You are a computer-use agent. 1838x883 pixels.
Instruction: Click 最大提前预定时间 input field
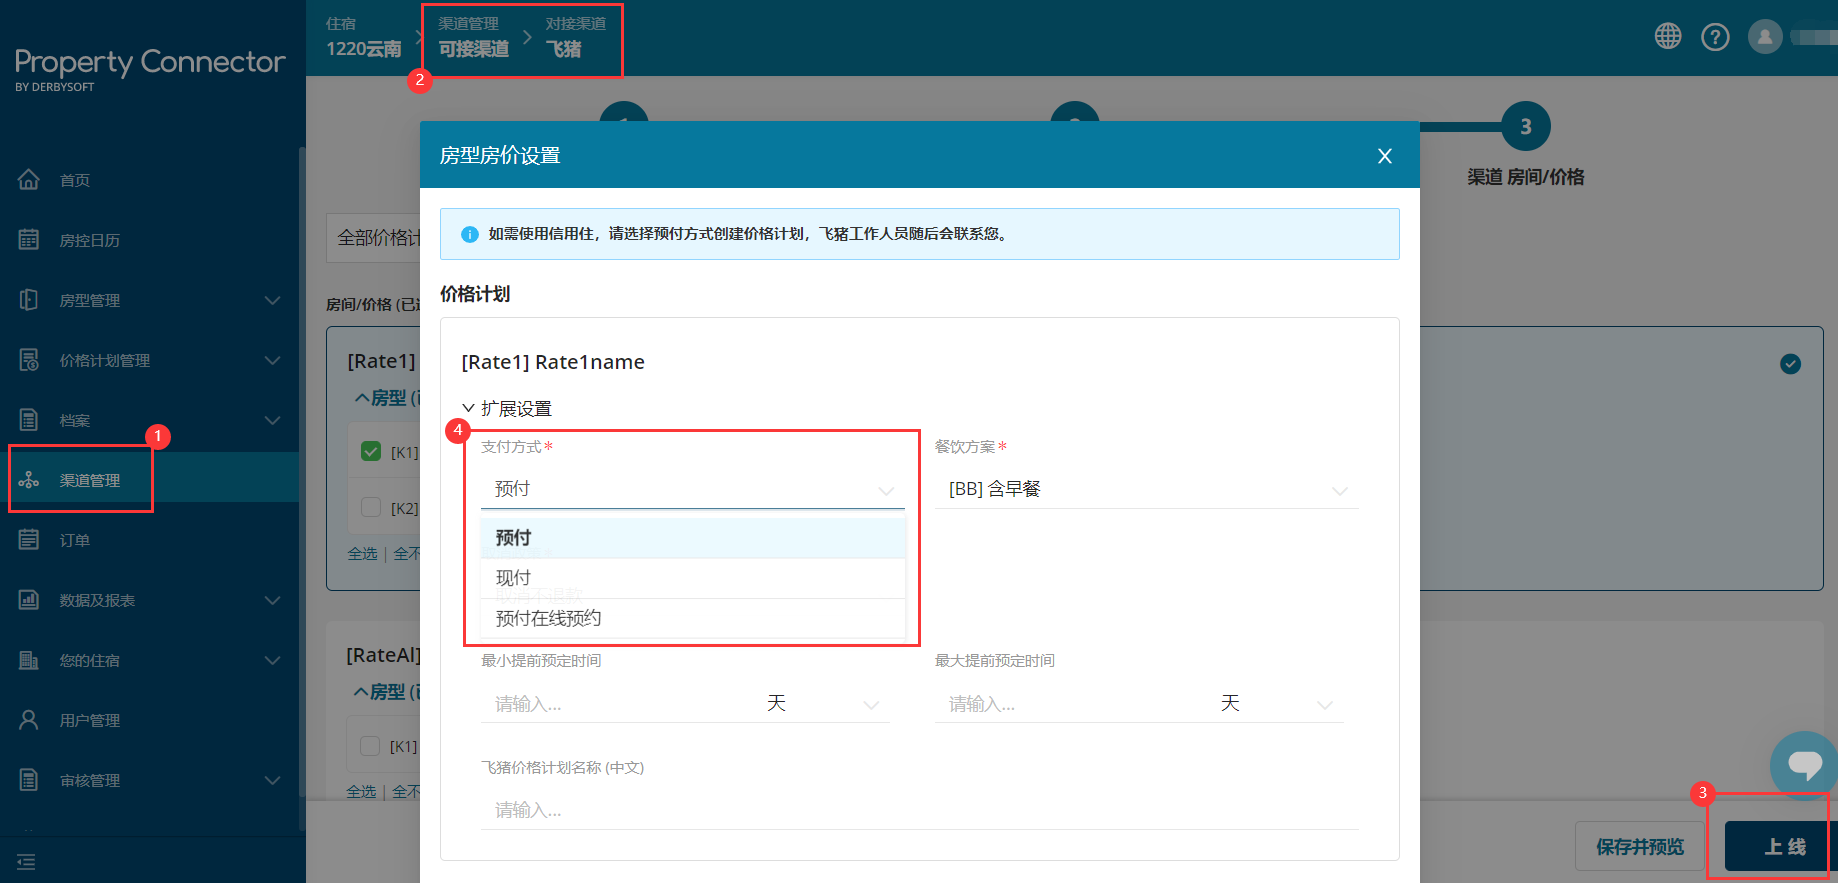(1073, 704)
